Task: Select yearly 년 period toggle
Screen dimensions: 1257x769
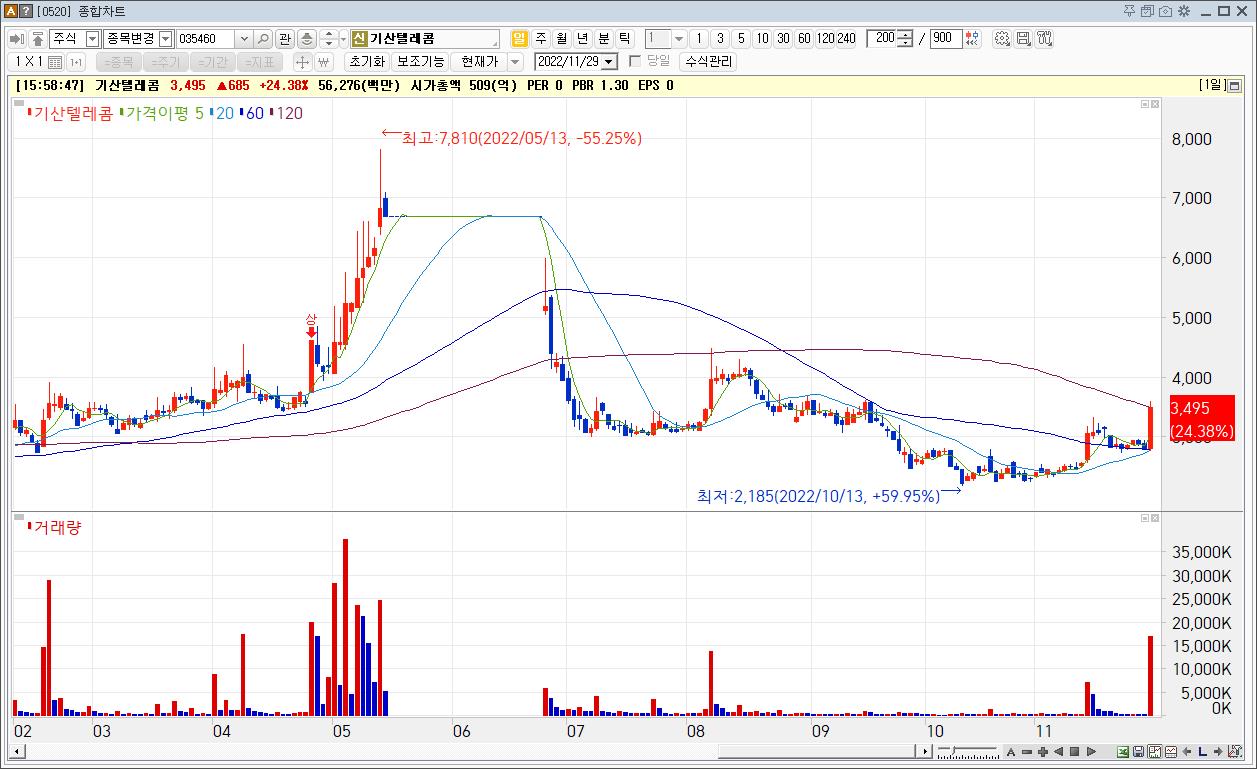Action: point(582,38)
